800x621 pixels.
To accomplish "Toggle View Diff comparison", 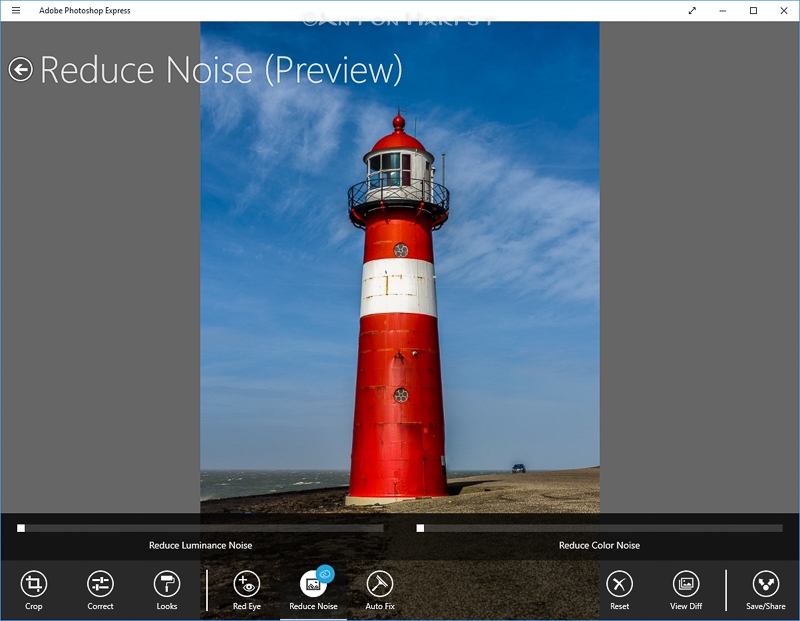I will pos(686,584).
